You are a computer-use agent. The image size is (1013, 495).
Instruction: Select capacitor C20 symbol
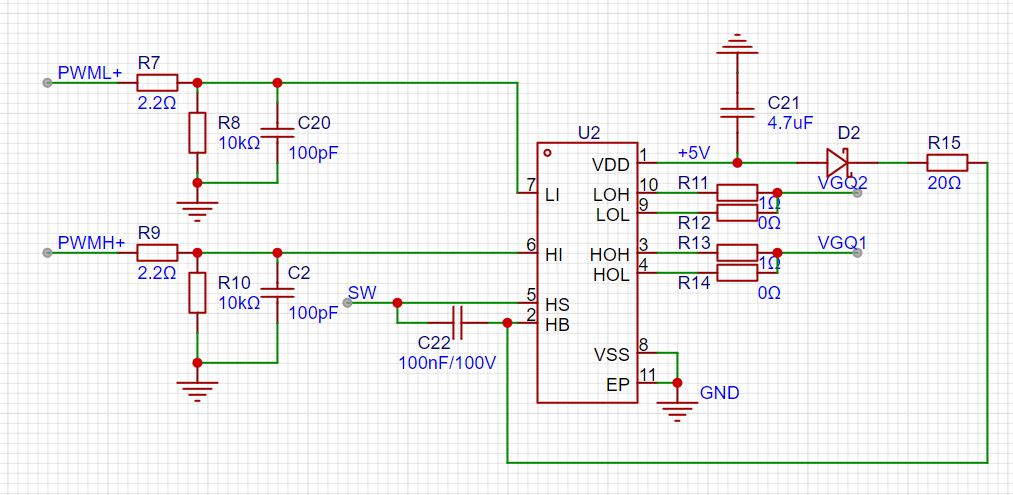coord(277,132)
